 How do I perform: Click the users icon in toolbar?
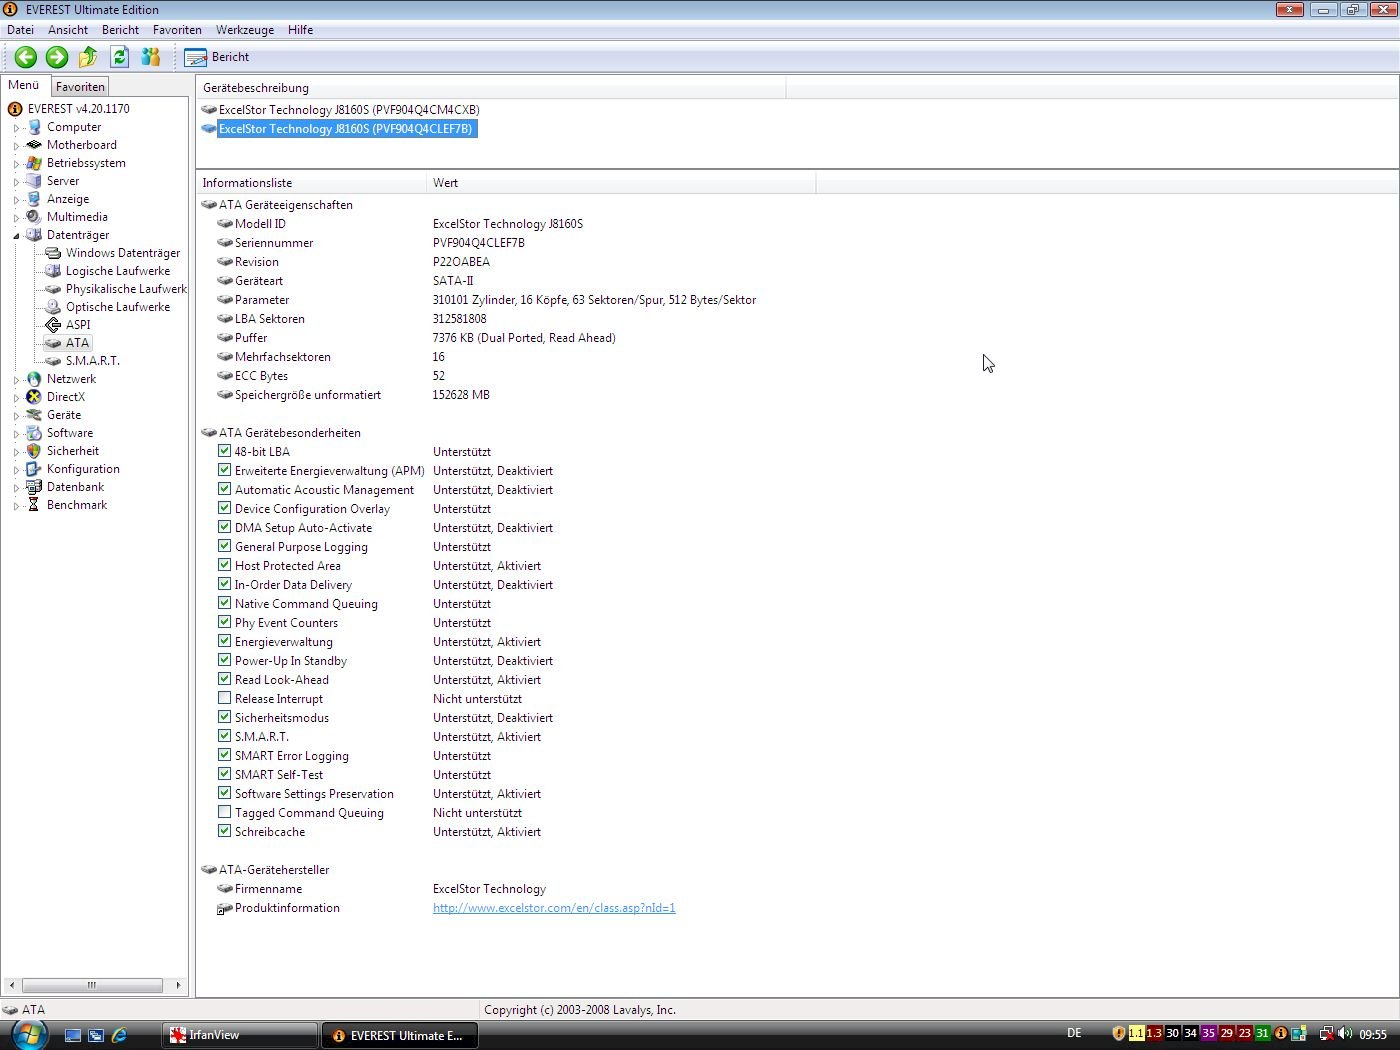(x=151, y=57)
